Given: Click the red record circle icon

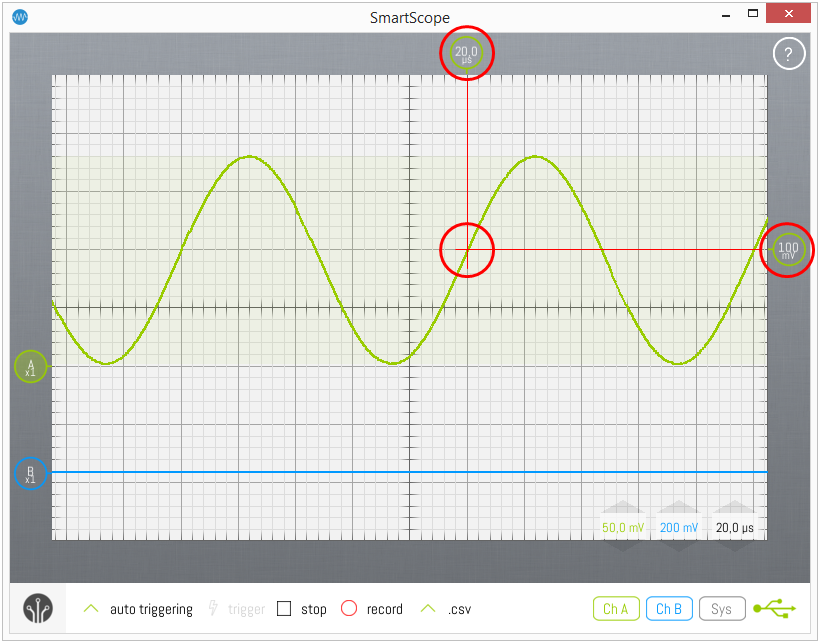Looking at the screenshot, I should pos(348,609).
